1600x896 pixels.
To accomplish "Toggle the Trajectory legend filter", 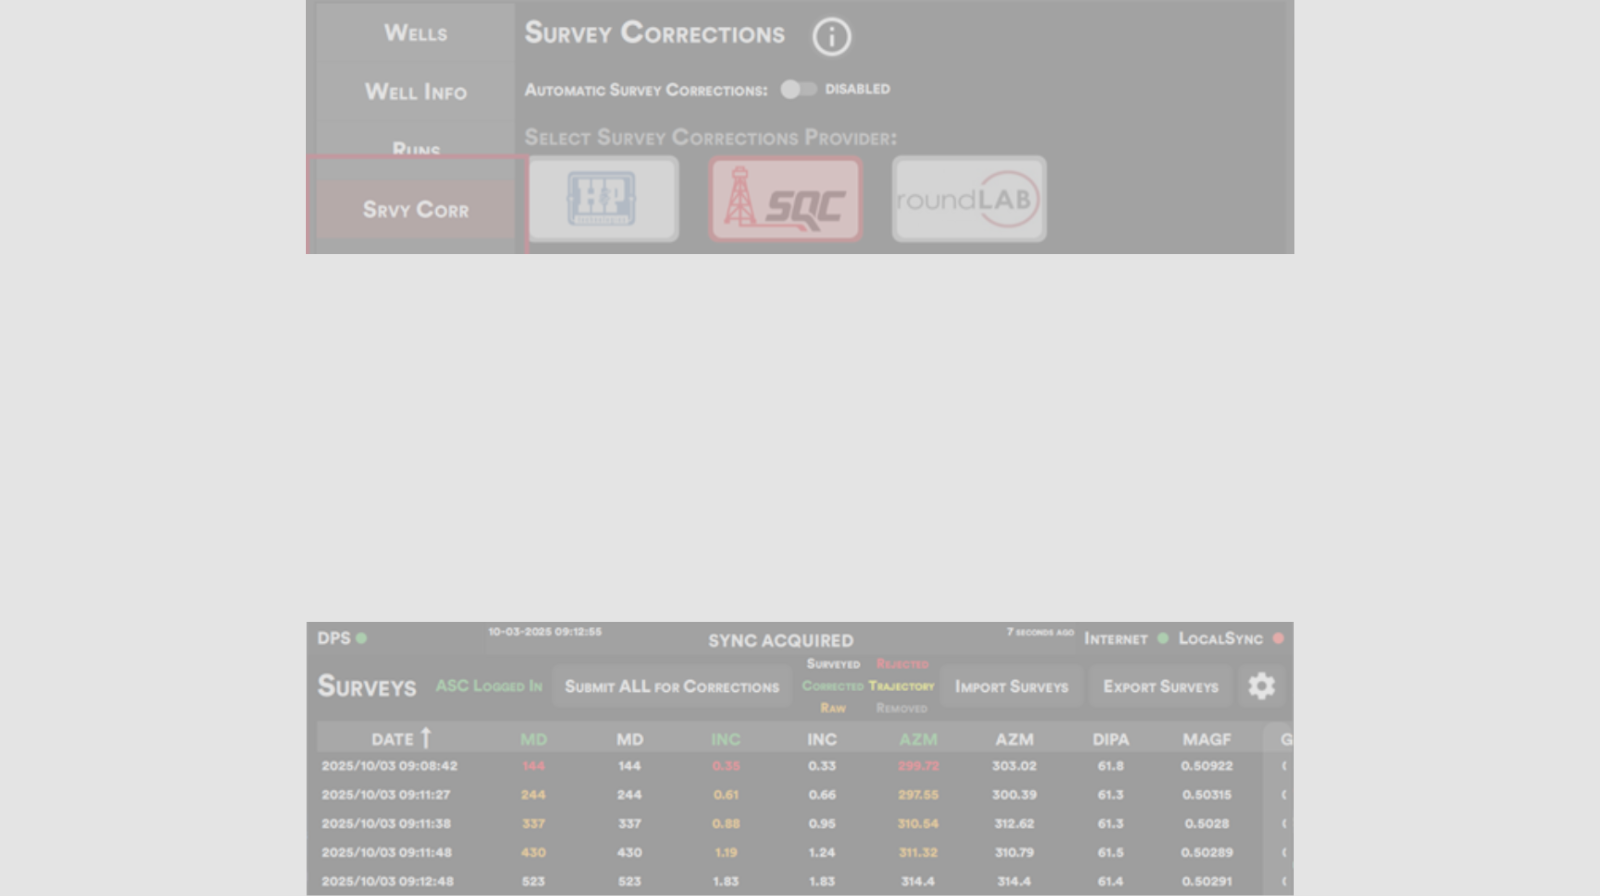I will [901, 686].
